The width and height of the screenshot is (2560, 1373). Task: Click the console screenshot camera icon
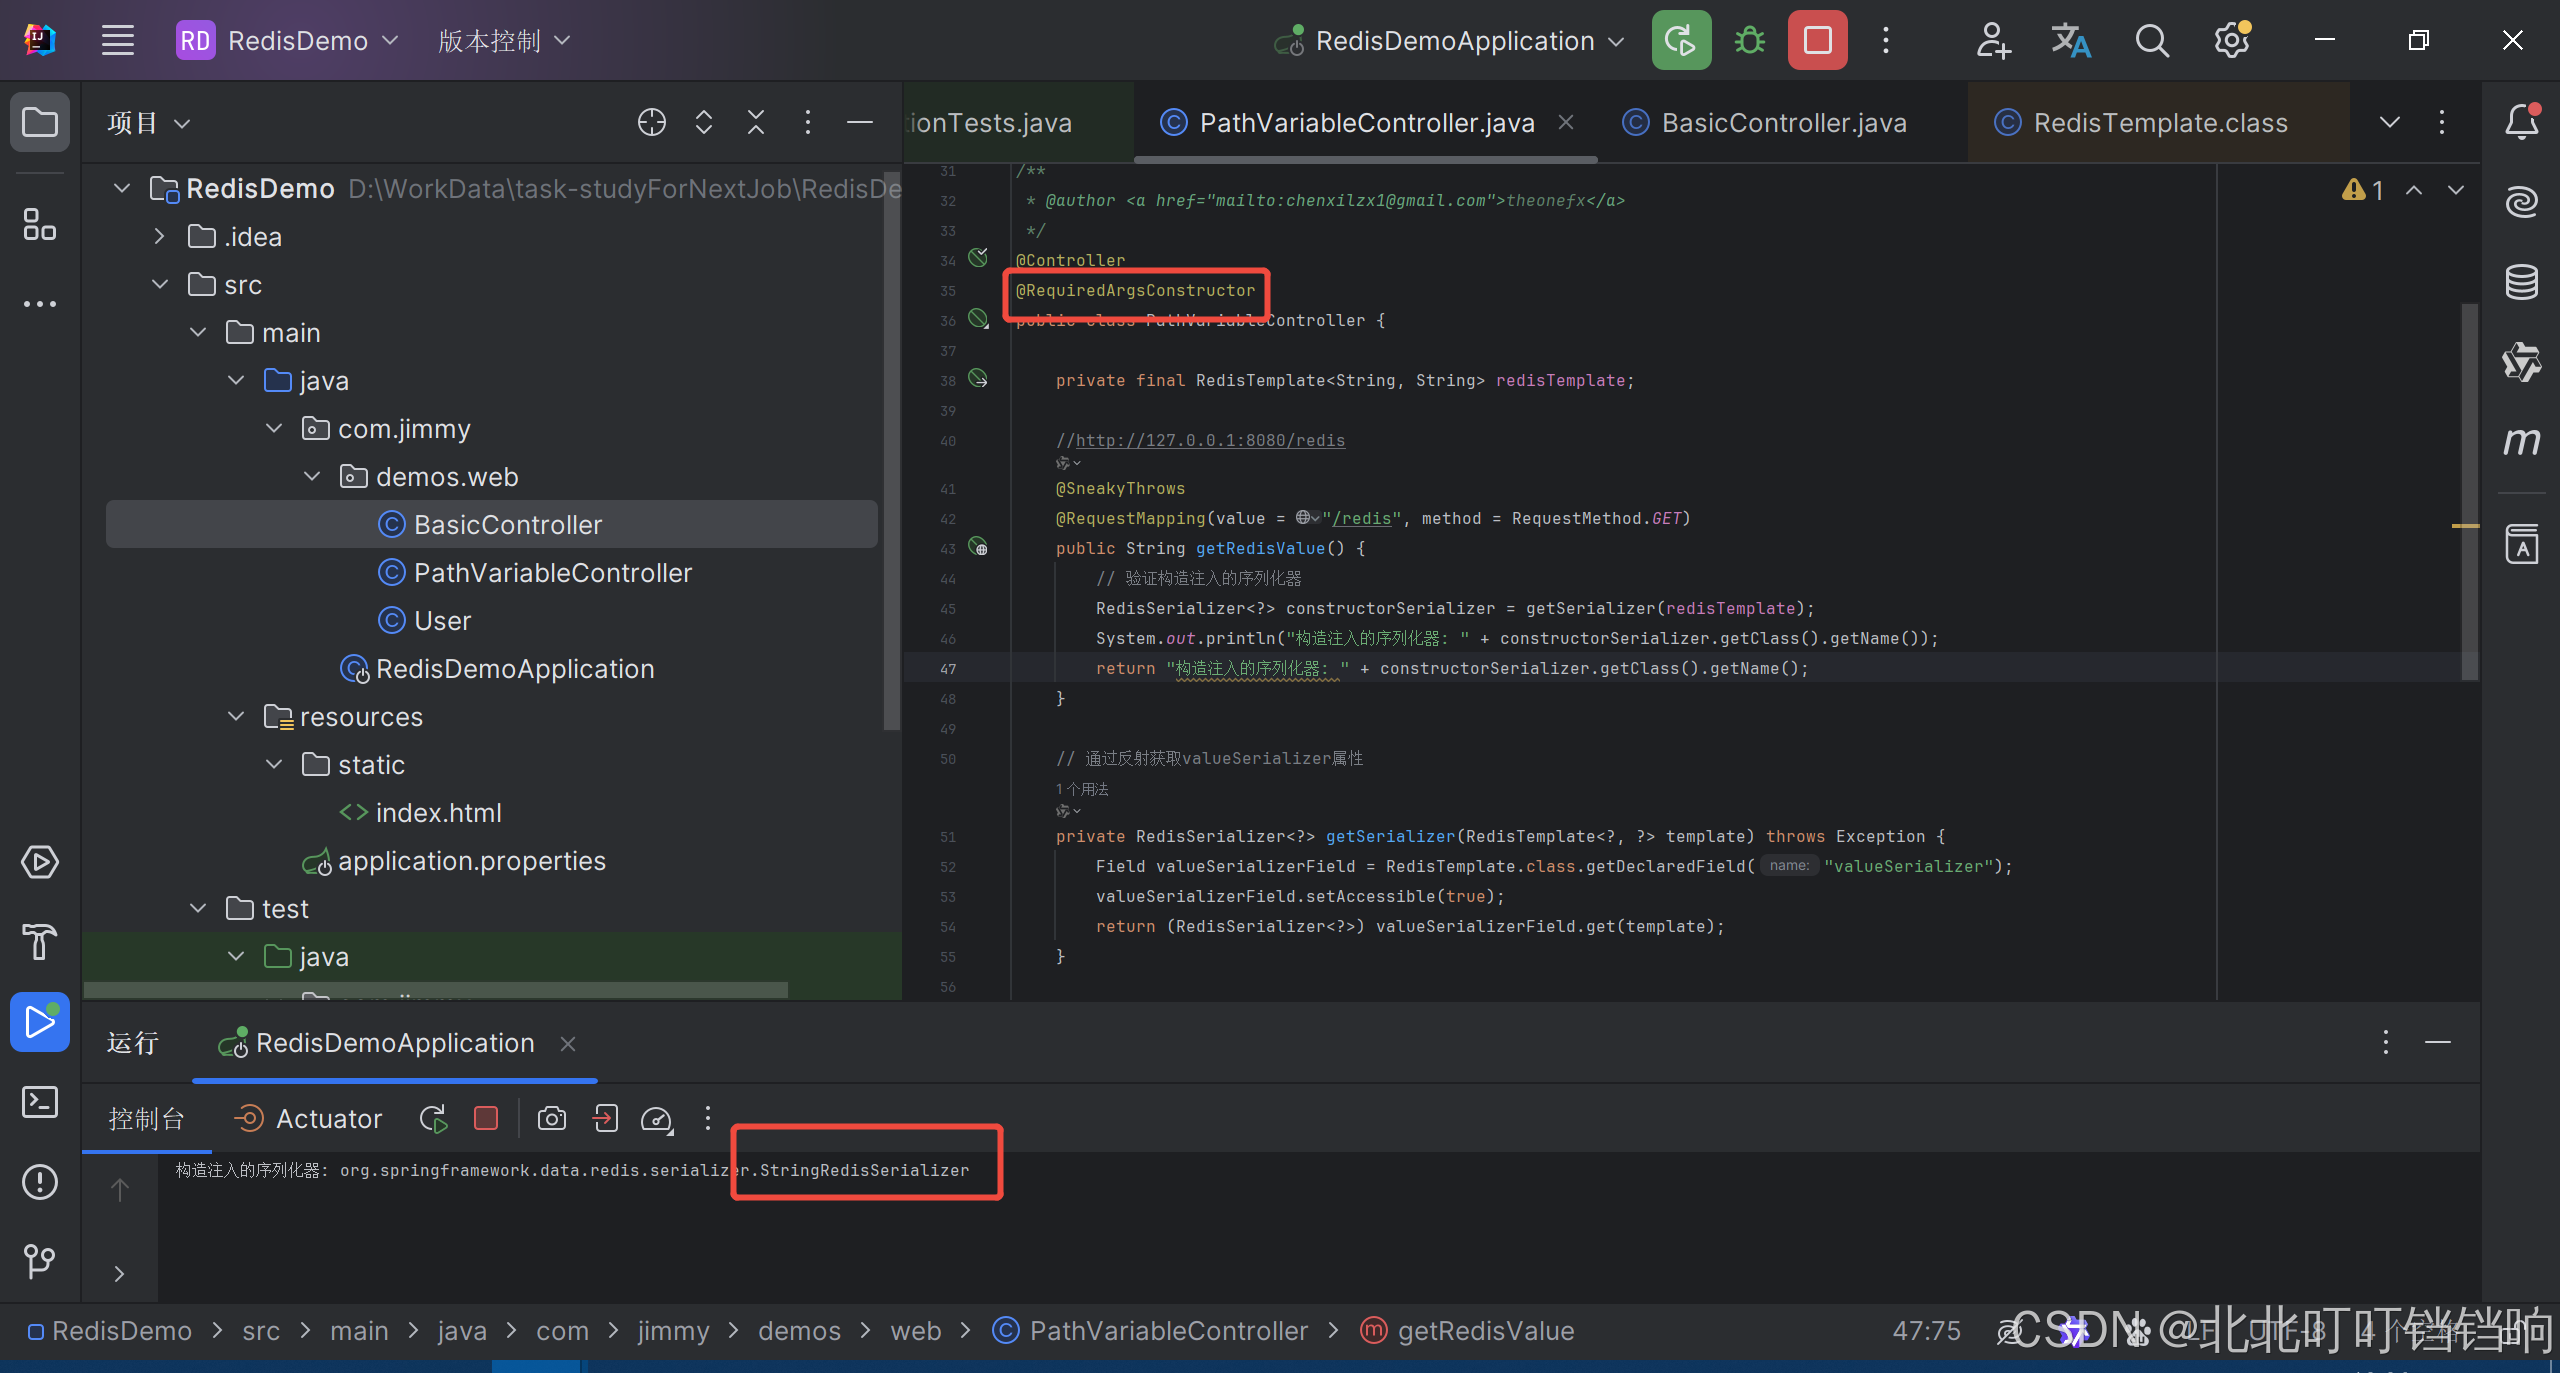coord(551,1118)
